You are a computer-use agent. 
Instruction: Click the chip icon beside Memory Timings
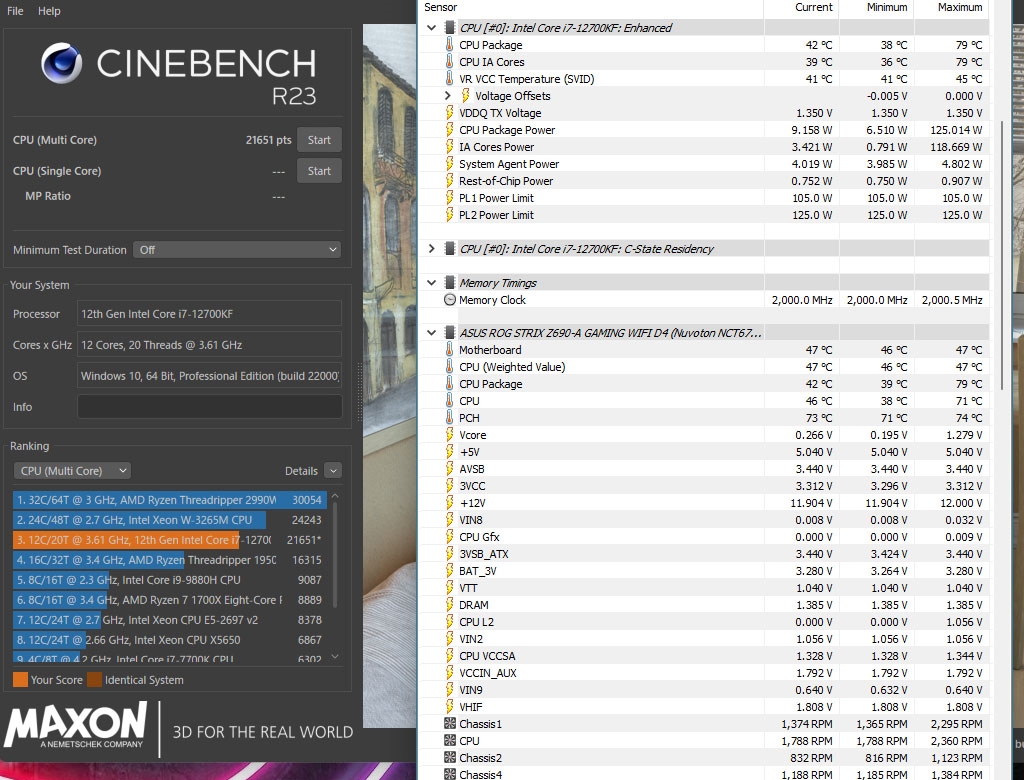449,283
